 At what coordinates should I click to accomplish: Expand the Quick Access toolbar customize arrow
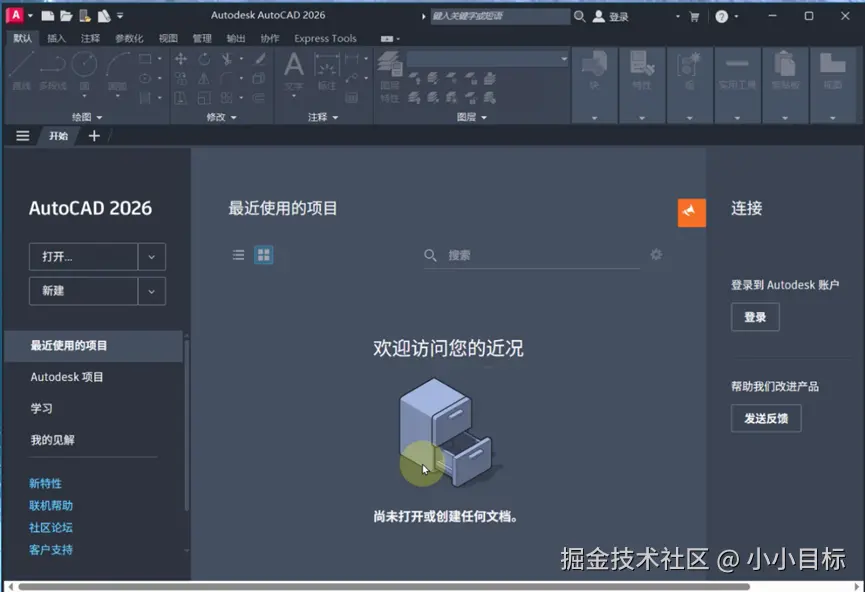coord(120,16)
